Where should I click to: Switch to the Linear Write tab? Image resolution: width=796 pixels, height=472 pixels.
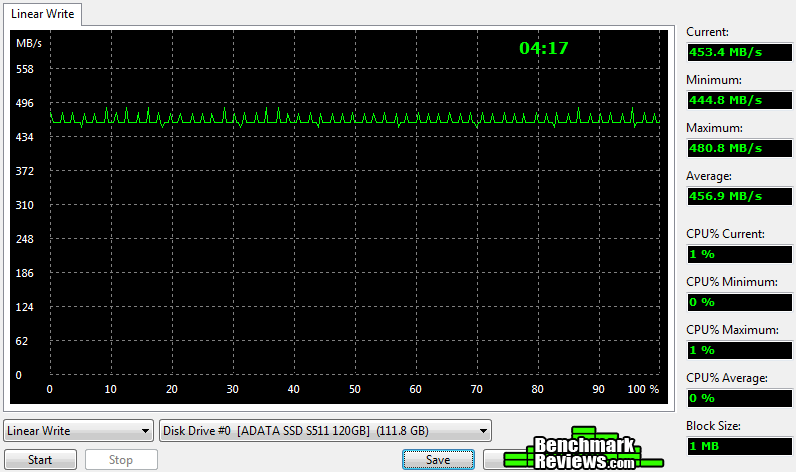43,14
